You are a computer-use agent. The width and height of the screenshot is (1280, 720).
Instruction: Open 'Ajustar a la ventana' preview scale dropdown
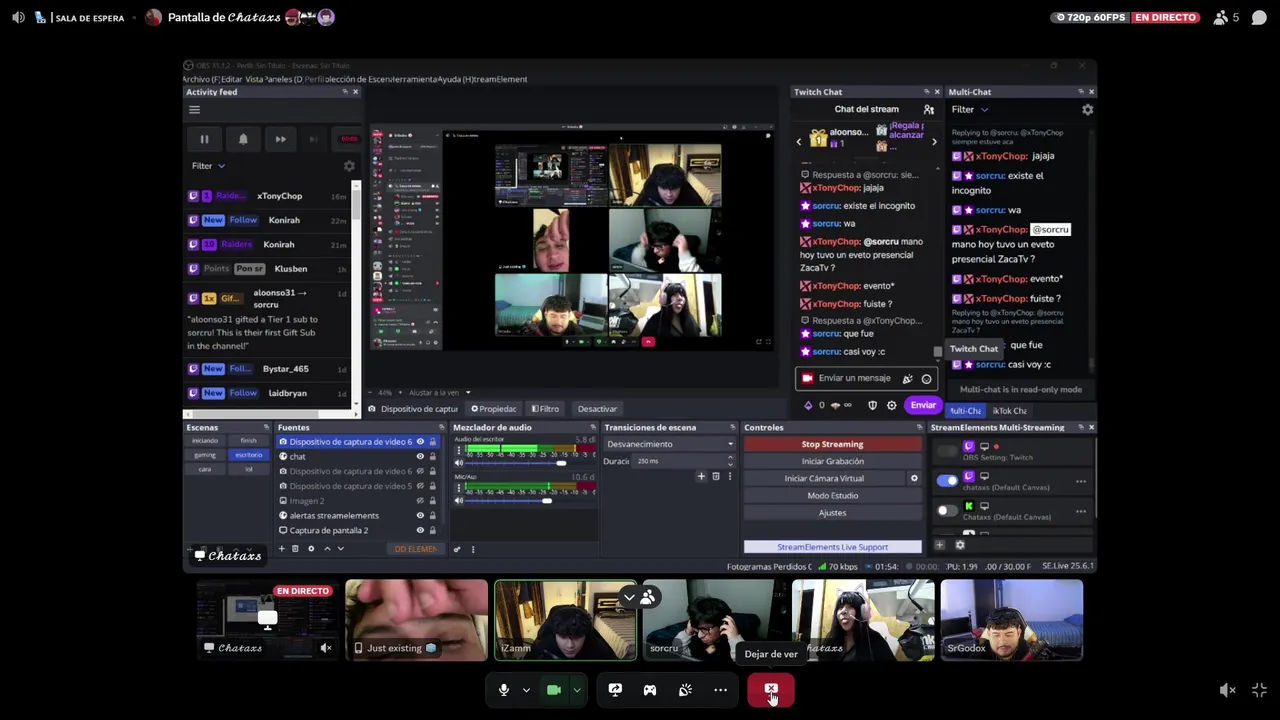point(439,392)
